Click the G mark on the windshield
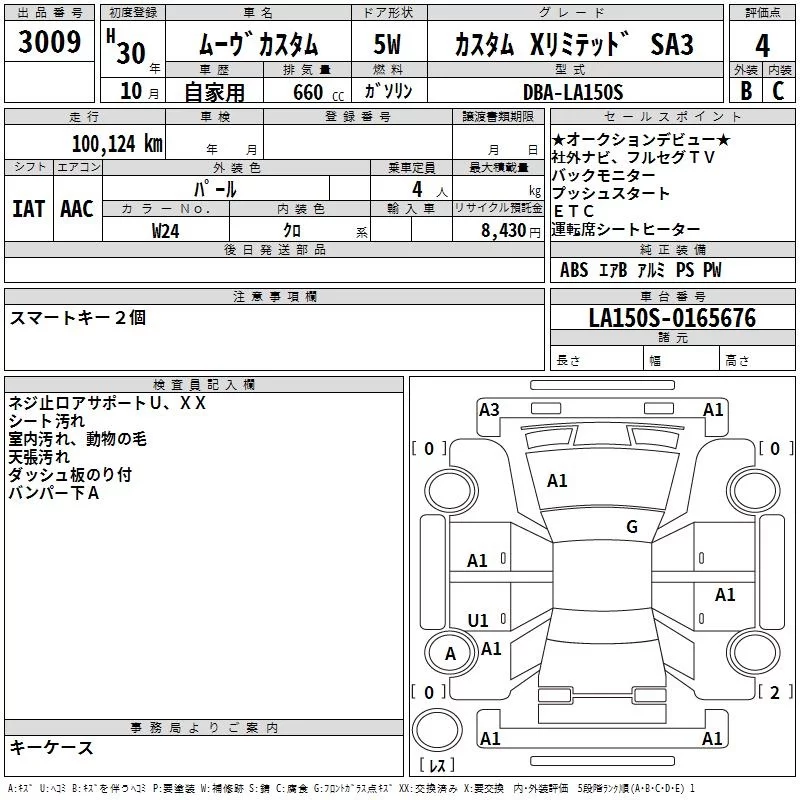 pyautogui.click(x=631, y=527)
